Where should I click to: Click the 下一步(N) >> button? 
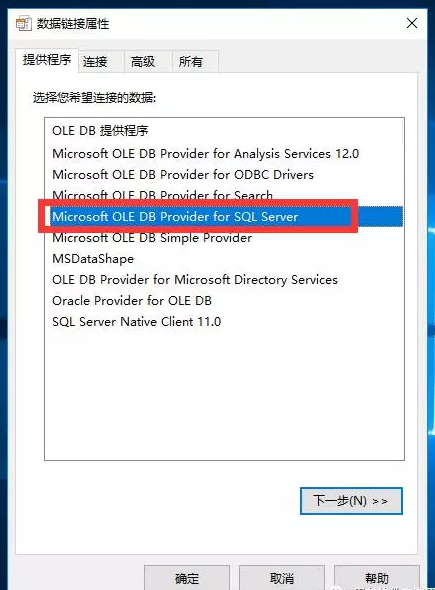point(351,501)
